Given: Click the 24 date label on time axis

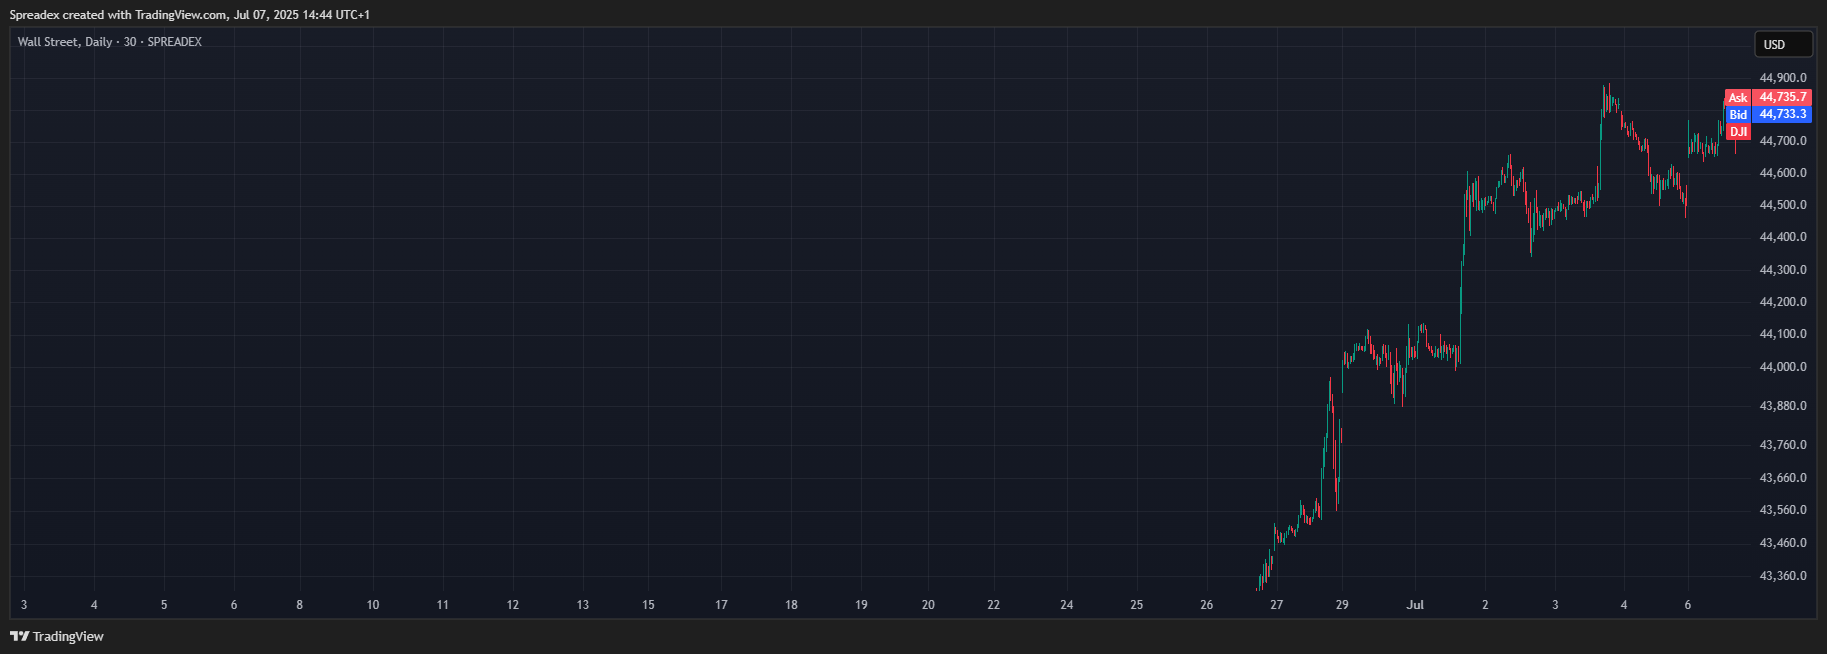Looking at the screenshot, I should tap(1067, 605).
